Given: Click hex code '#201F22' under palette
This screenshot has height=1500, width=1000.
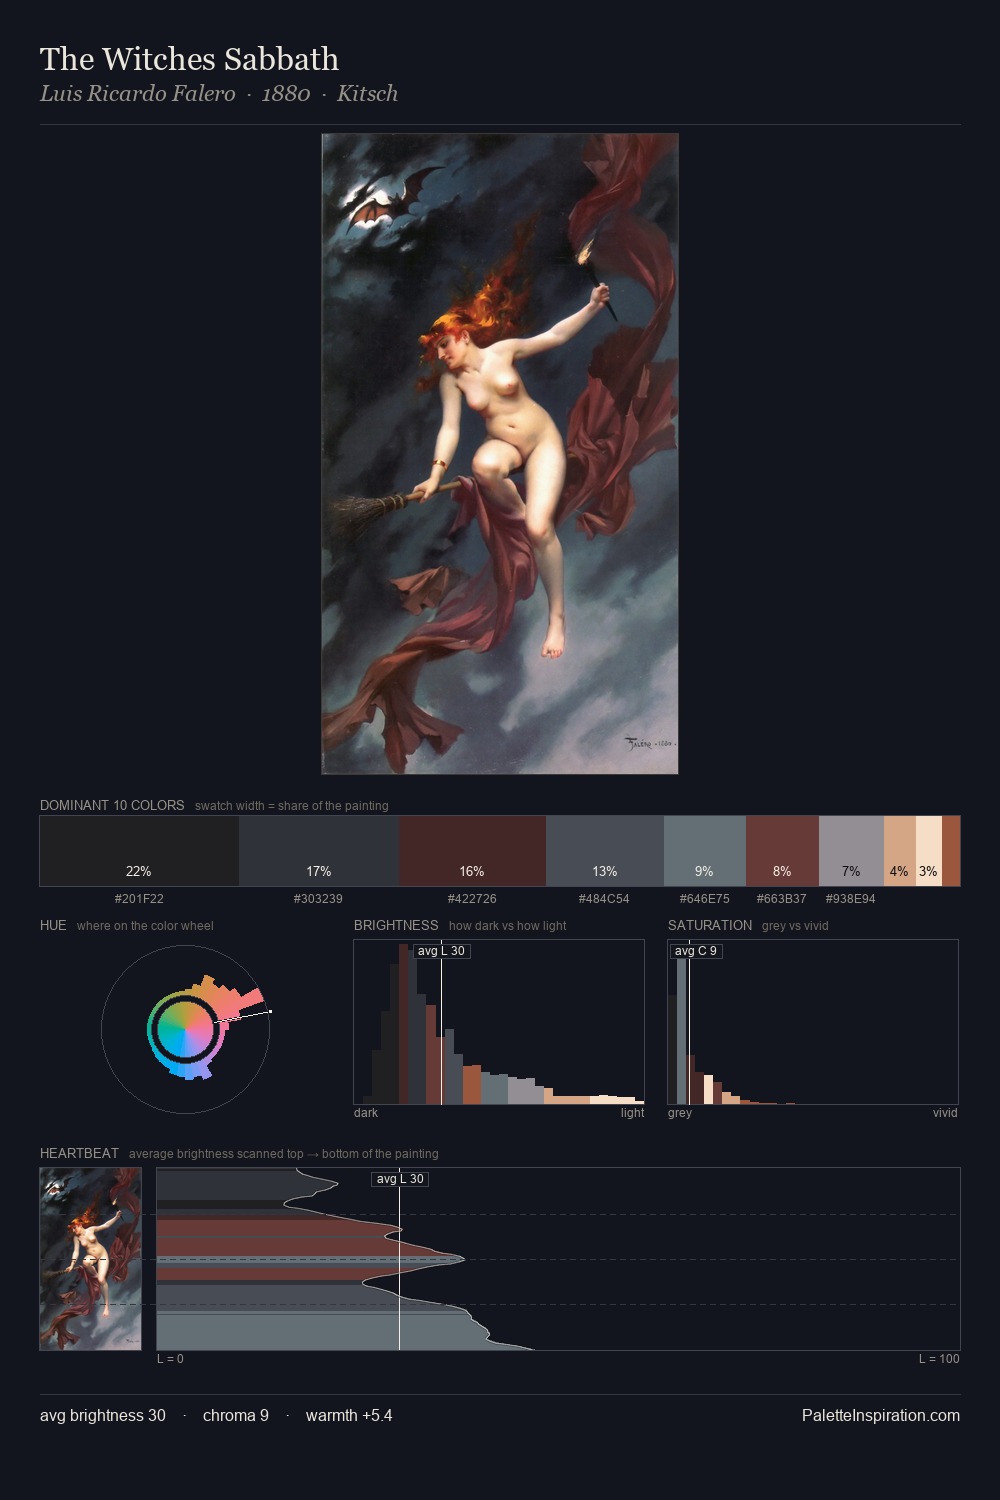Looking at the screenshot, I should tap(139, 899).
